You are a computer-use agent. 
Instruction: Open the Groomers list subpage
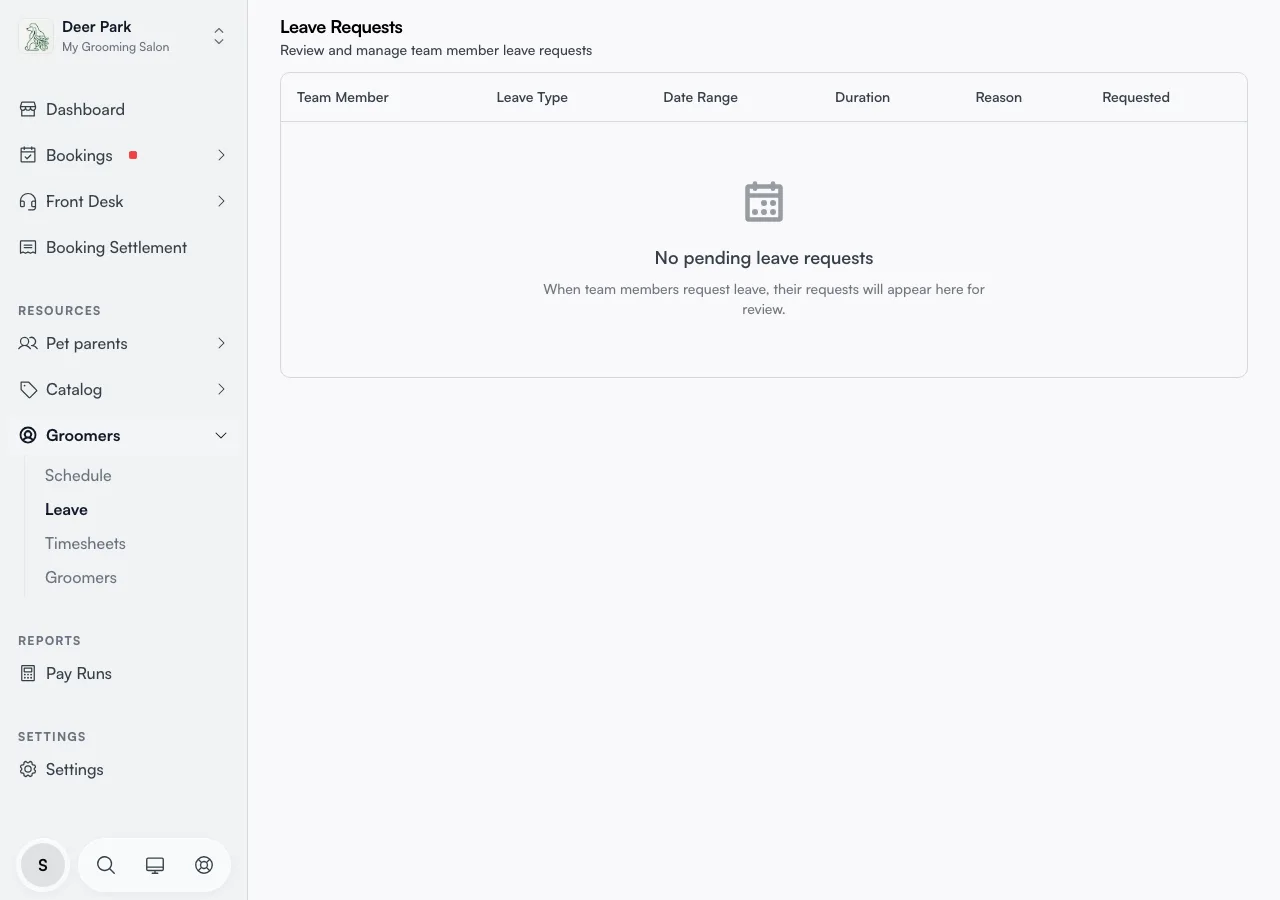click(81, 577)
